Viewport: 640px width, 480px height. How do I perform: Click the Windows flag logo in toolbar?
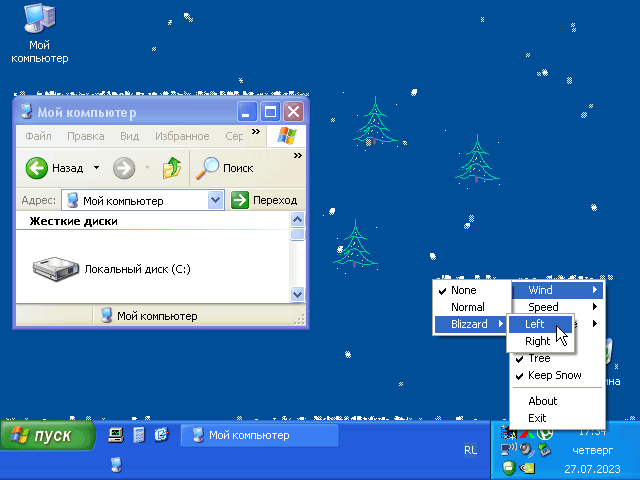[x=287, y=136]
